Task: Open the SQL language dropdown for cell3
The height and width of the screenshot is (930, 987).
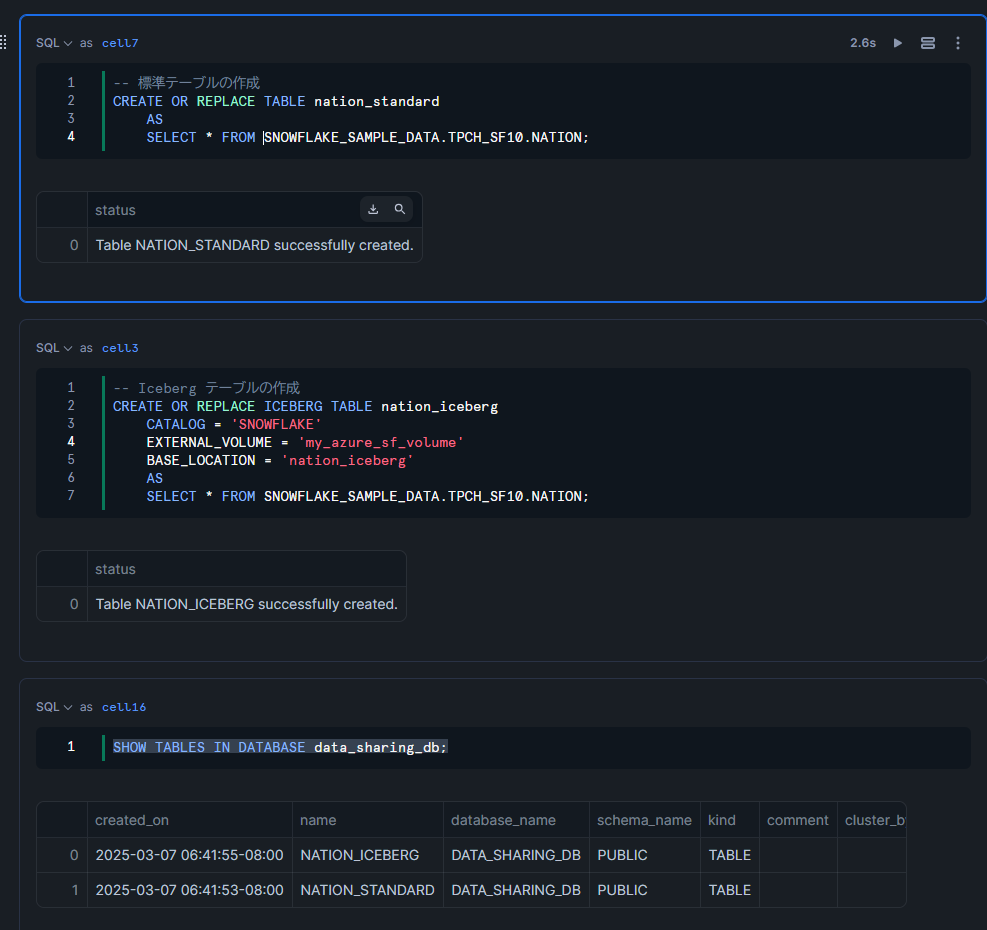Action: pyautogui.click(x=54, y=348)
